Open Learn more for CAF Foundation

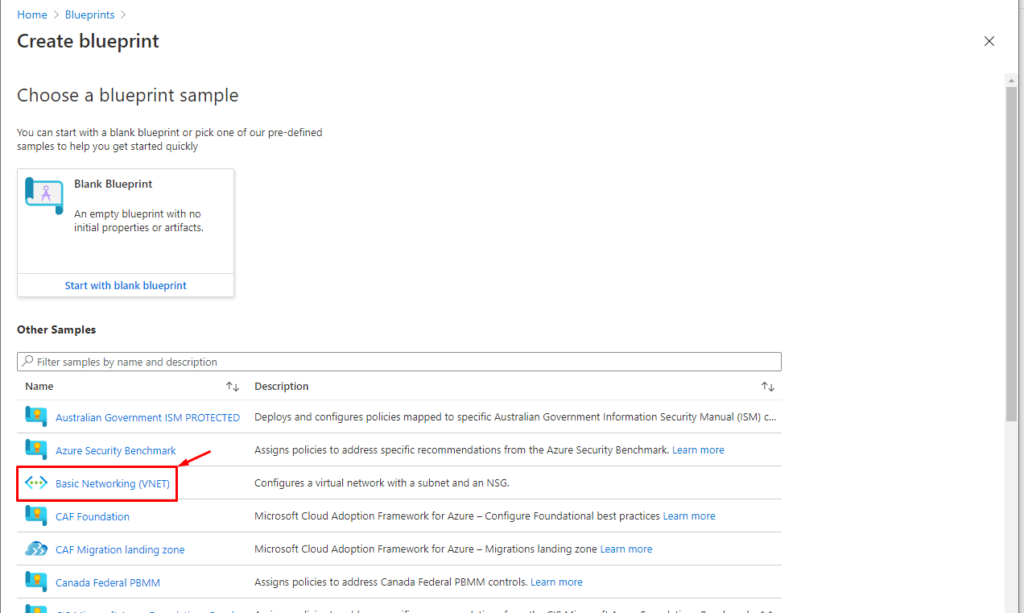coord(689,516)
